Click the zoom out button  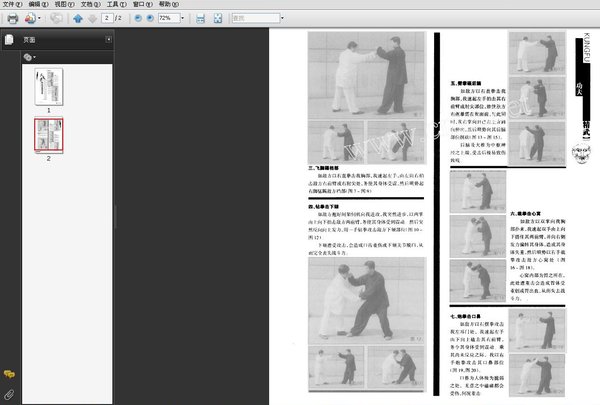[x=136, y=18]
